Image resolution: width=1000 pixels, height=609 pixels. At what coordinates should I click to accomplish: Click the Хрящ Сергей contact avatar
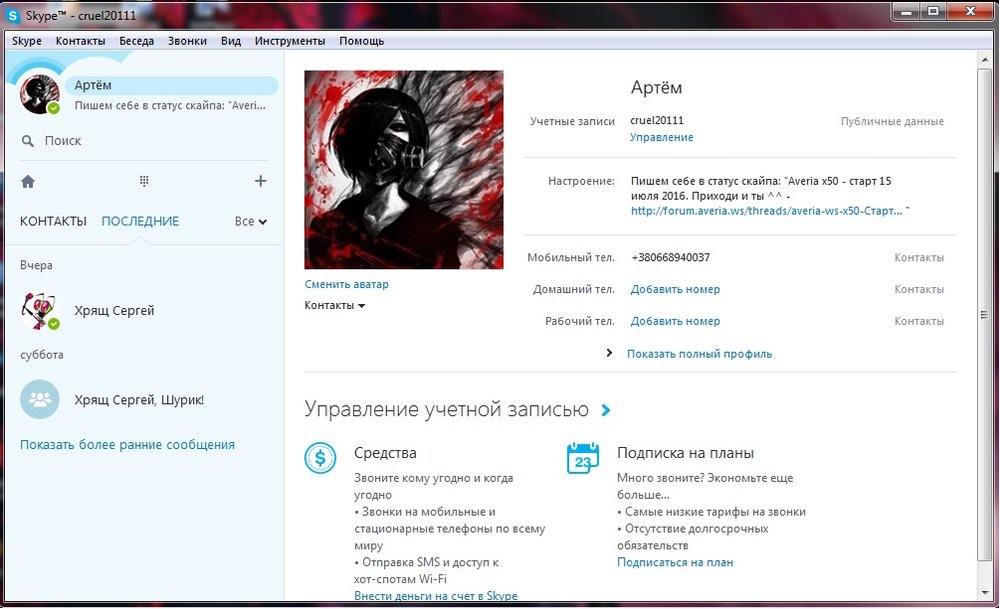(x=41, y=311)
